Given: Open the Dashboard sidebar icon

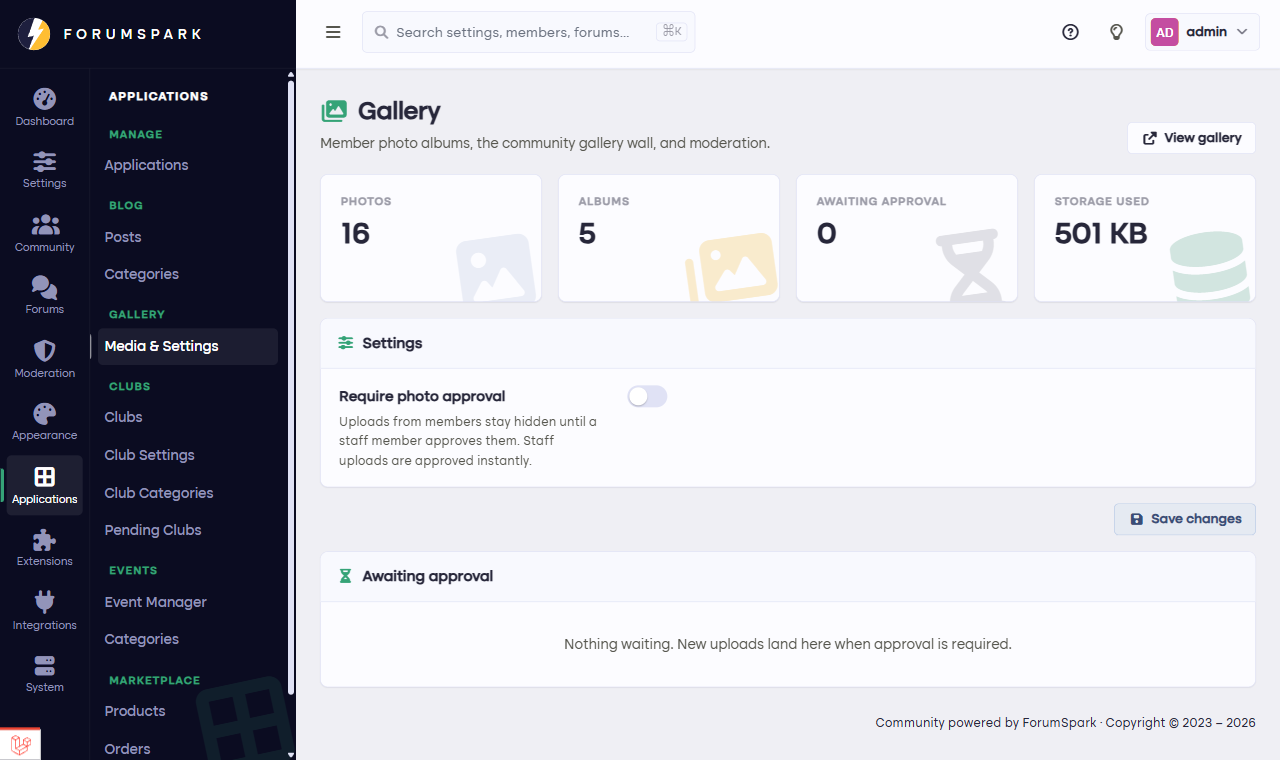Looking at the screenshot, I should tap(45, 99).
